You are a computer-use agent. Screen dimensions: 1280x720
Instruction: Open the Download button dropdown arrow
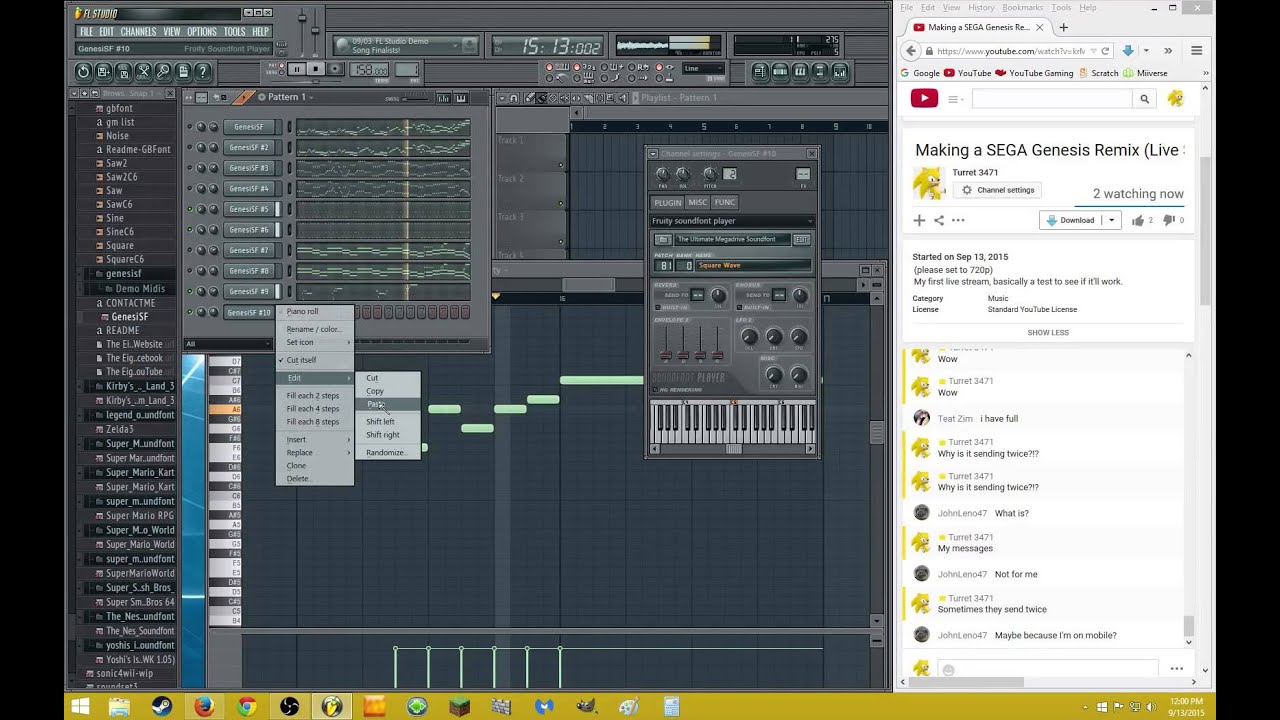1111,220
